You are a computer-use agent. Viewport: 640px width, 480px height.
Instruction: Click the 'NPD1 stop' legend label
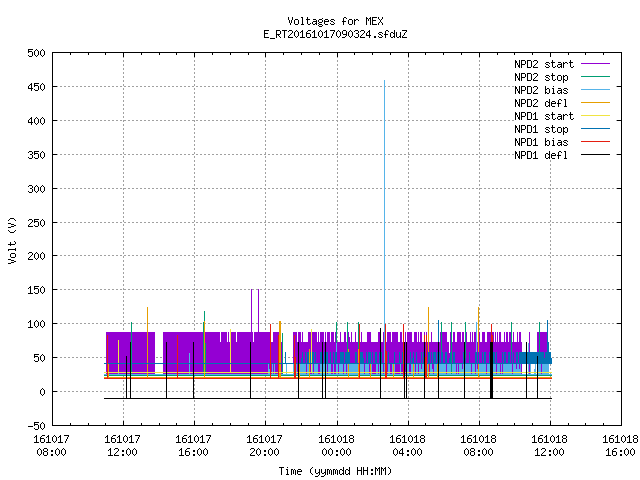tap(541, 129)
